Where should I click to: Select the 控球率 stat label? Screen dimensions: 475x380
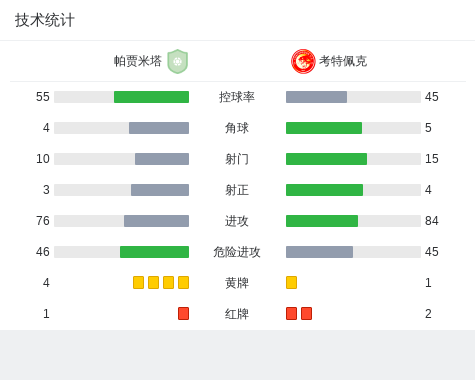[x=237, y=97]
